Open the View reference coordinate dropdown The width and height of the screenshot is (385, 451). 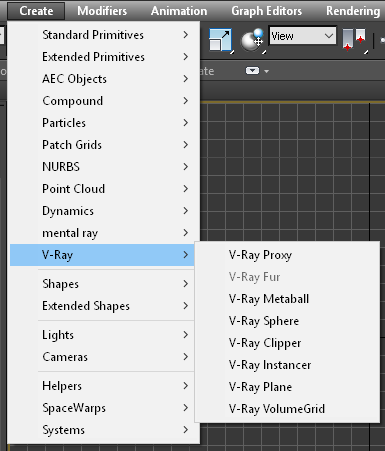pyautogui.click(x=302, y=36)
